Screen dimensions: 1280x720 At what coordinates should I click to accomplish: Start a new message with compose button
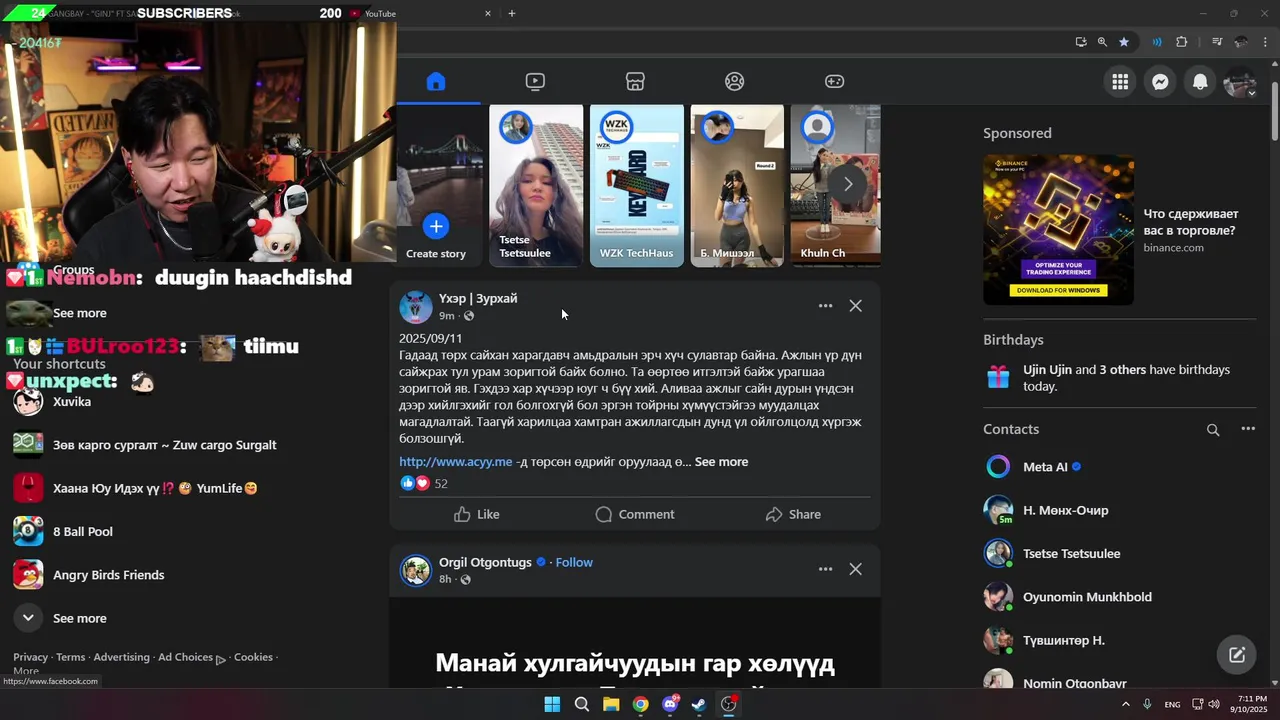pyautogui.click(x=1237, y=655)
